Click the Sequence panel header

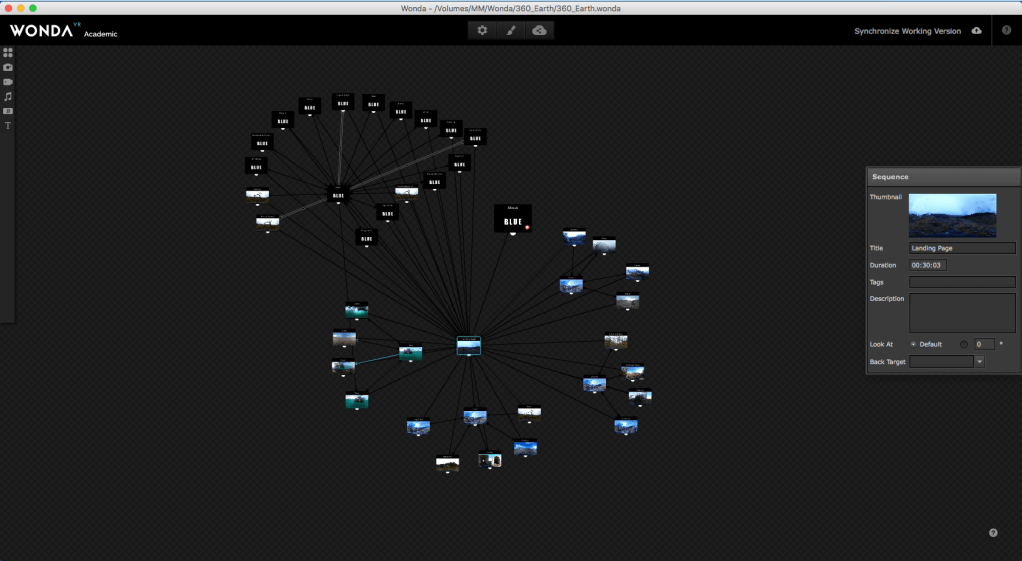tap(940, 177)
